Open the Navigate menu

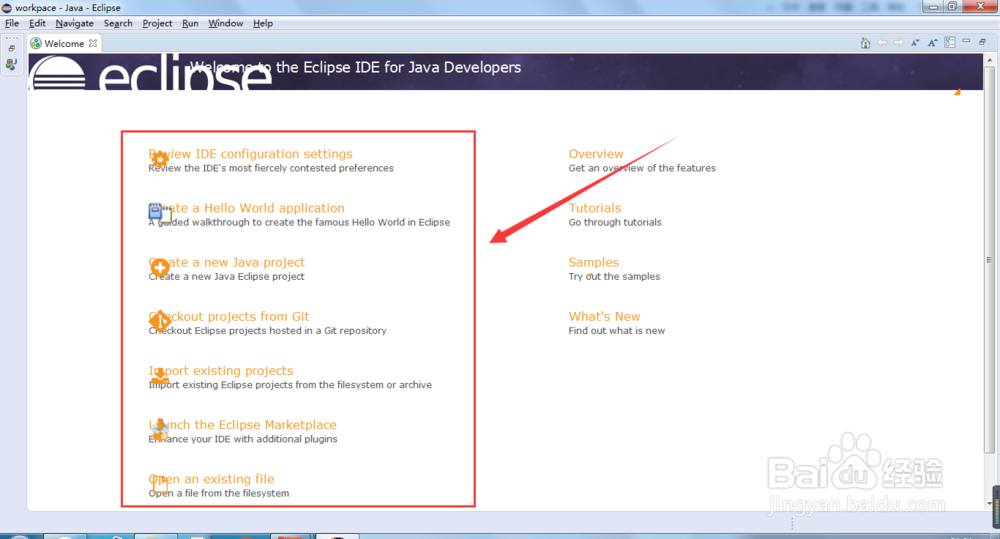point(74,24)
